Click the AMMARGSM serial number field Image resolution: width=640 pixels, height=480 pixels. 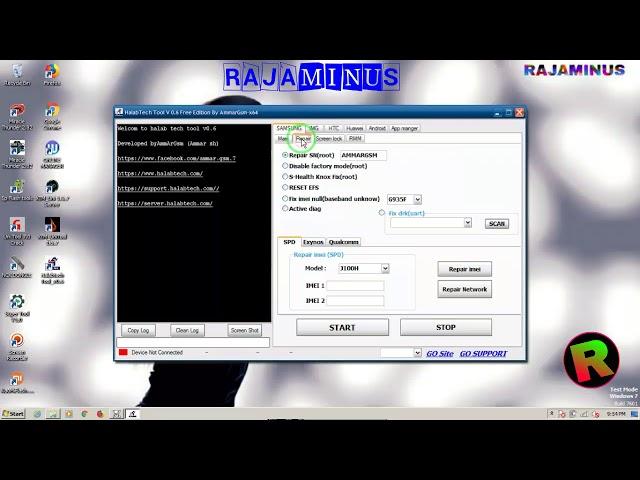[x=363, y=155]
